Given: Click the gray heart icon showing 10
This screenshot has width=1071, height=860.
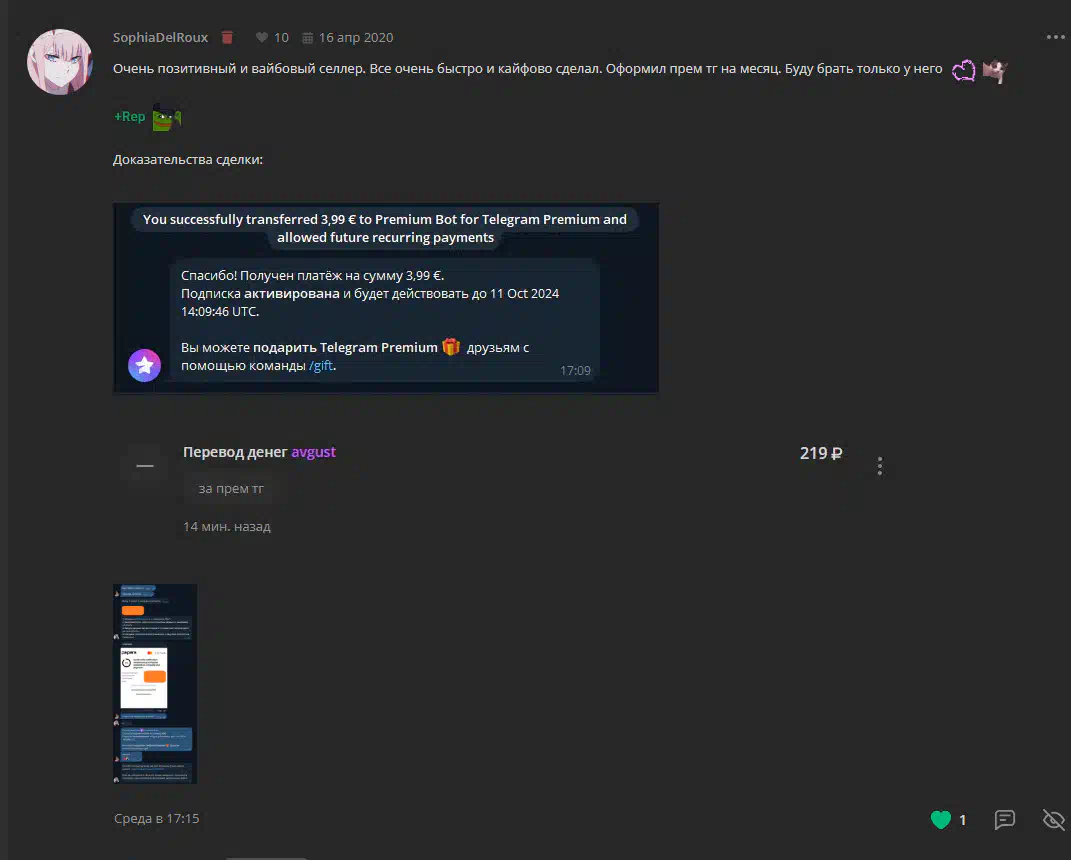Looking at the screenshot, I should point(262,37).
